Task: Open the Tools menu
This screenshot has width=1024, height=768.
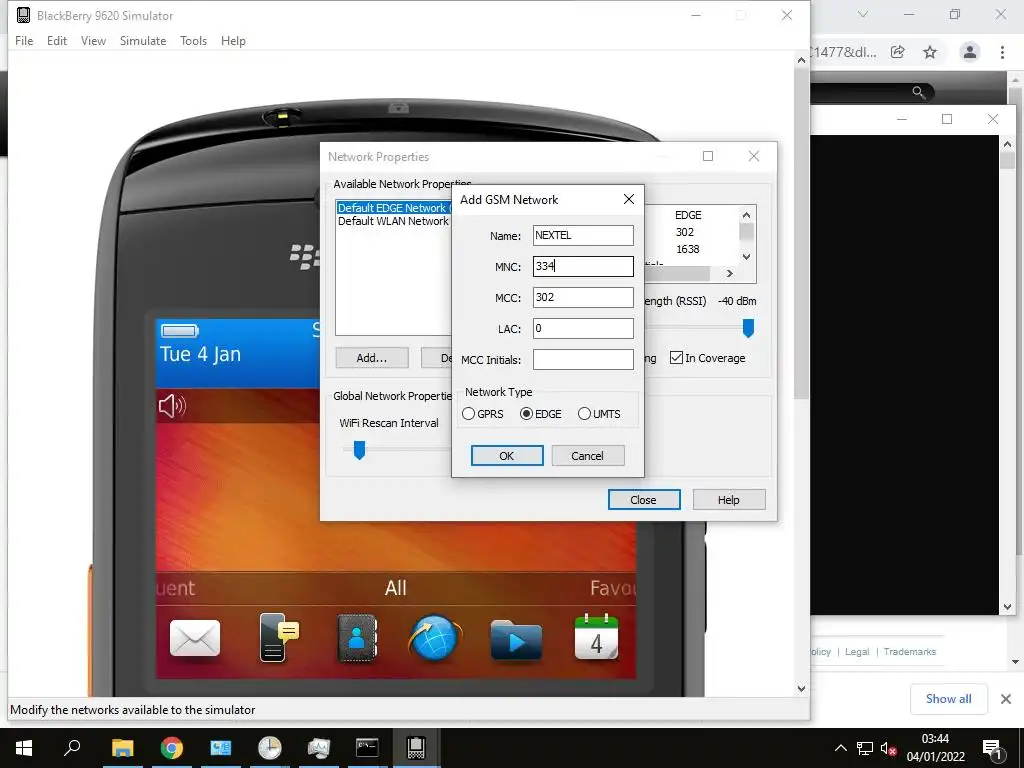Action: pos(193,40)
